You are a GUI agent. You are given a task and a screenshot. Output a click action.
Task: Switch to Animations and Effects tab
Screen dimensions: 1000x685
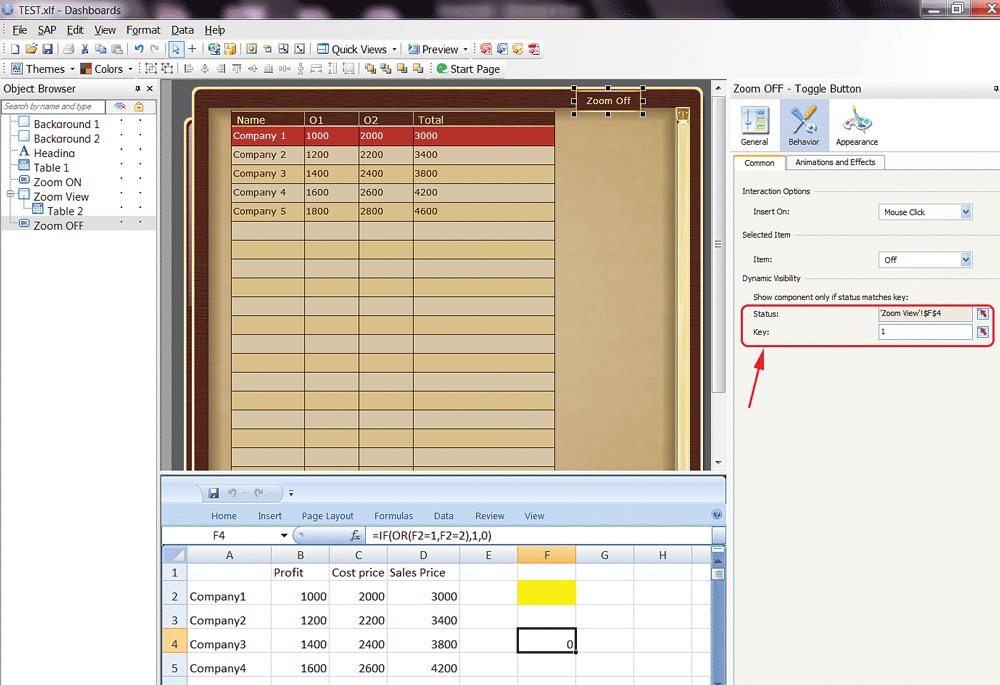pos(835,162)
